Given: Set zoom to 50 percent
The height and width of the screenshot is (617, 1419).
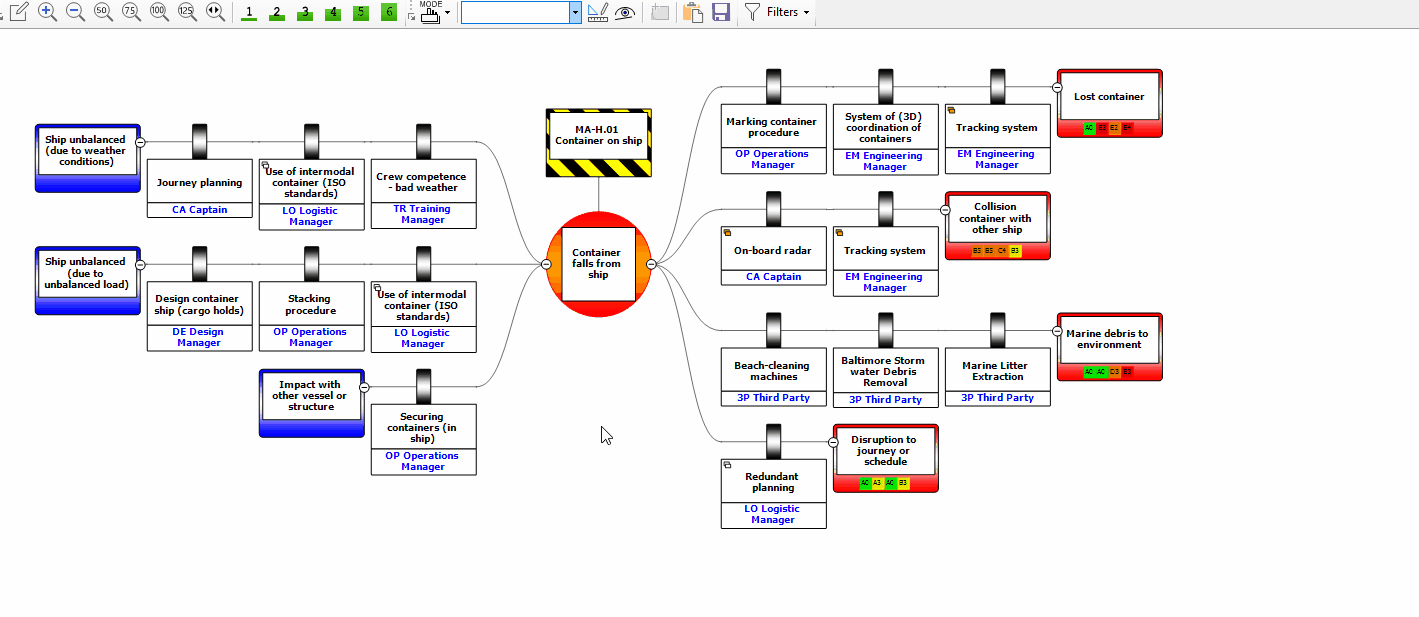Looking at the screenshot, I should [x=103, y=12].
